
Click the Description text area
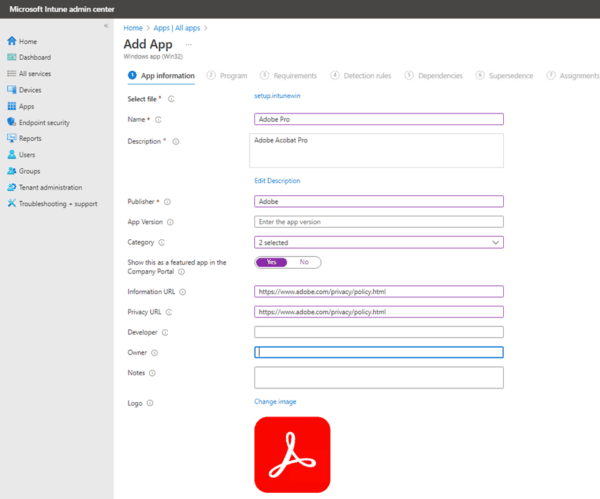point(376,150)
